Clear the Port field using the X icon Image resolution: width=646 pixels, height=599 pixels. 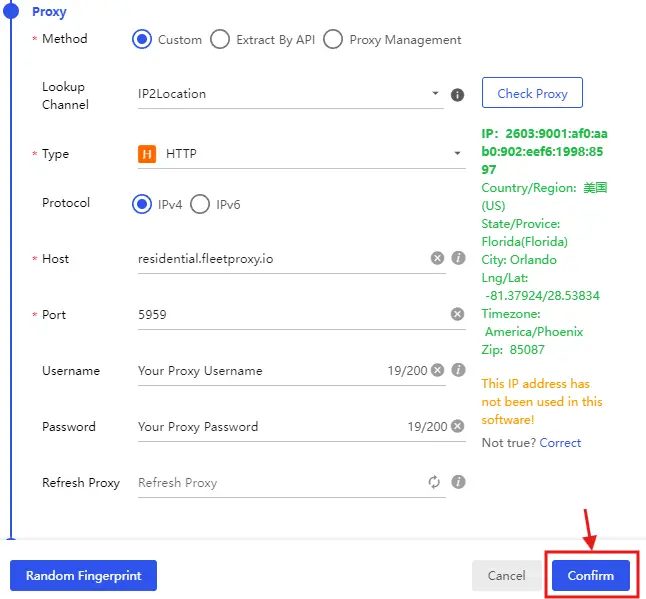tap(457, 314)
